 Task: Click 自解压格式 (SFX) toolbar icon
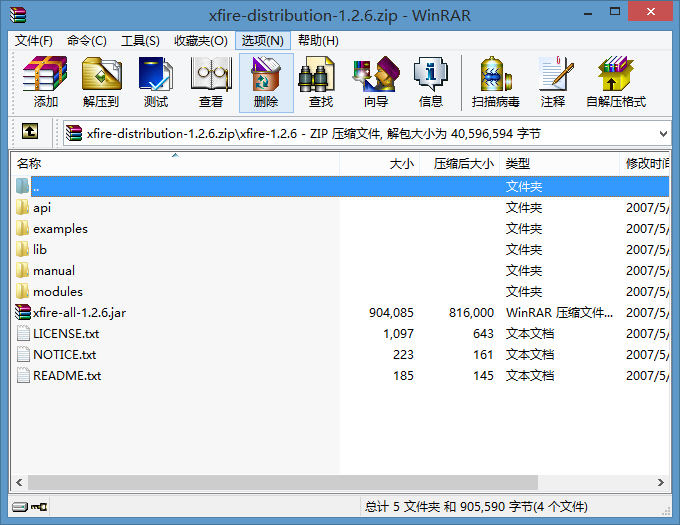[x=616, y=82]
